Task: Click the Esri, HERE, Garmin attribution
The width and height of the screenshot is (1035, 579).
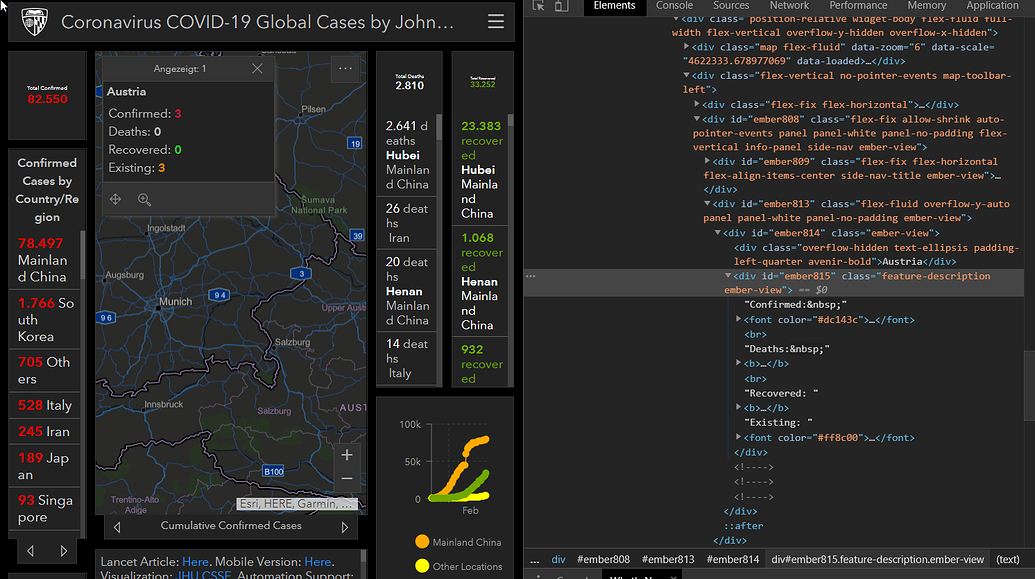Action: [297, 504]
